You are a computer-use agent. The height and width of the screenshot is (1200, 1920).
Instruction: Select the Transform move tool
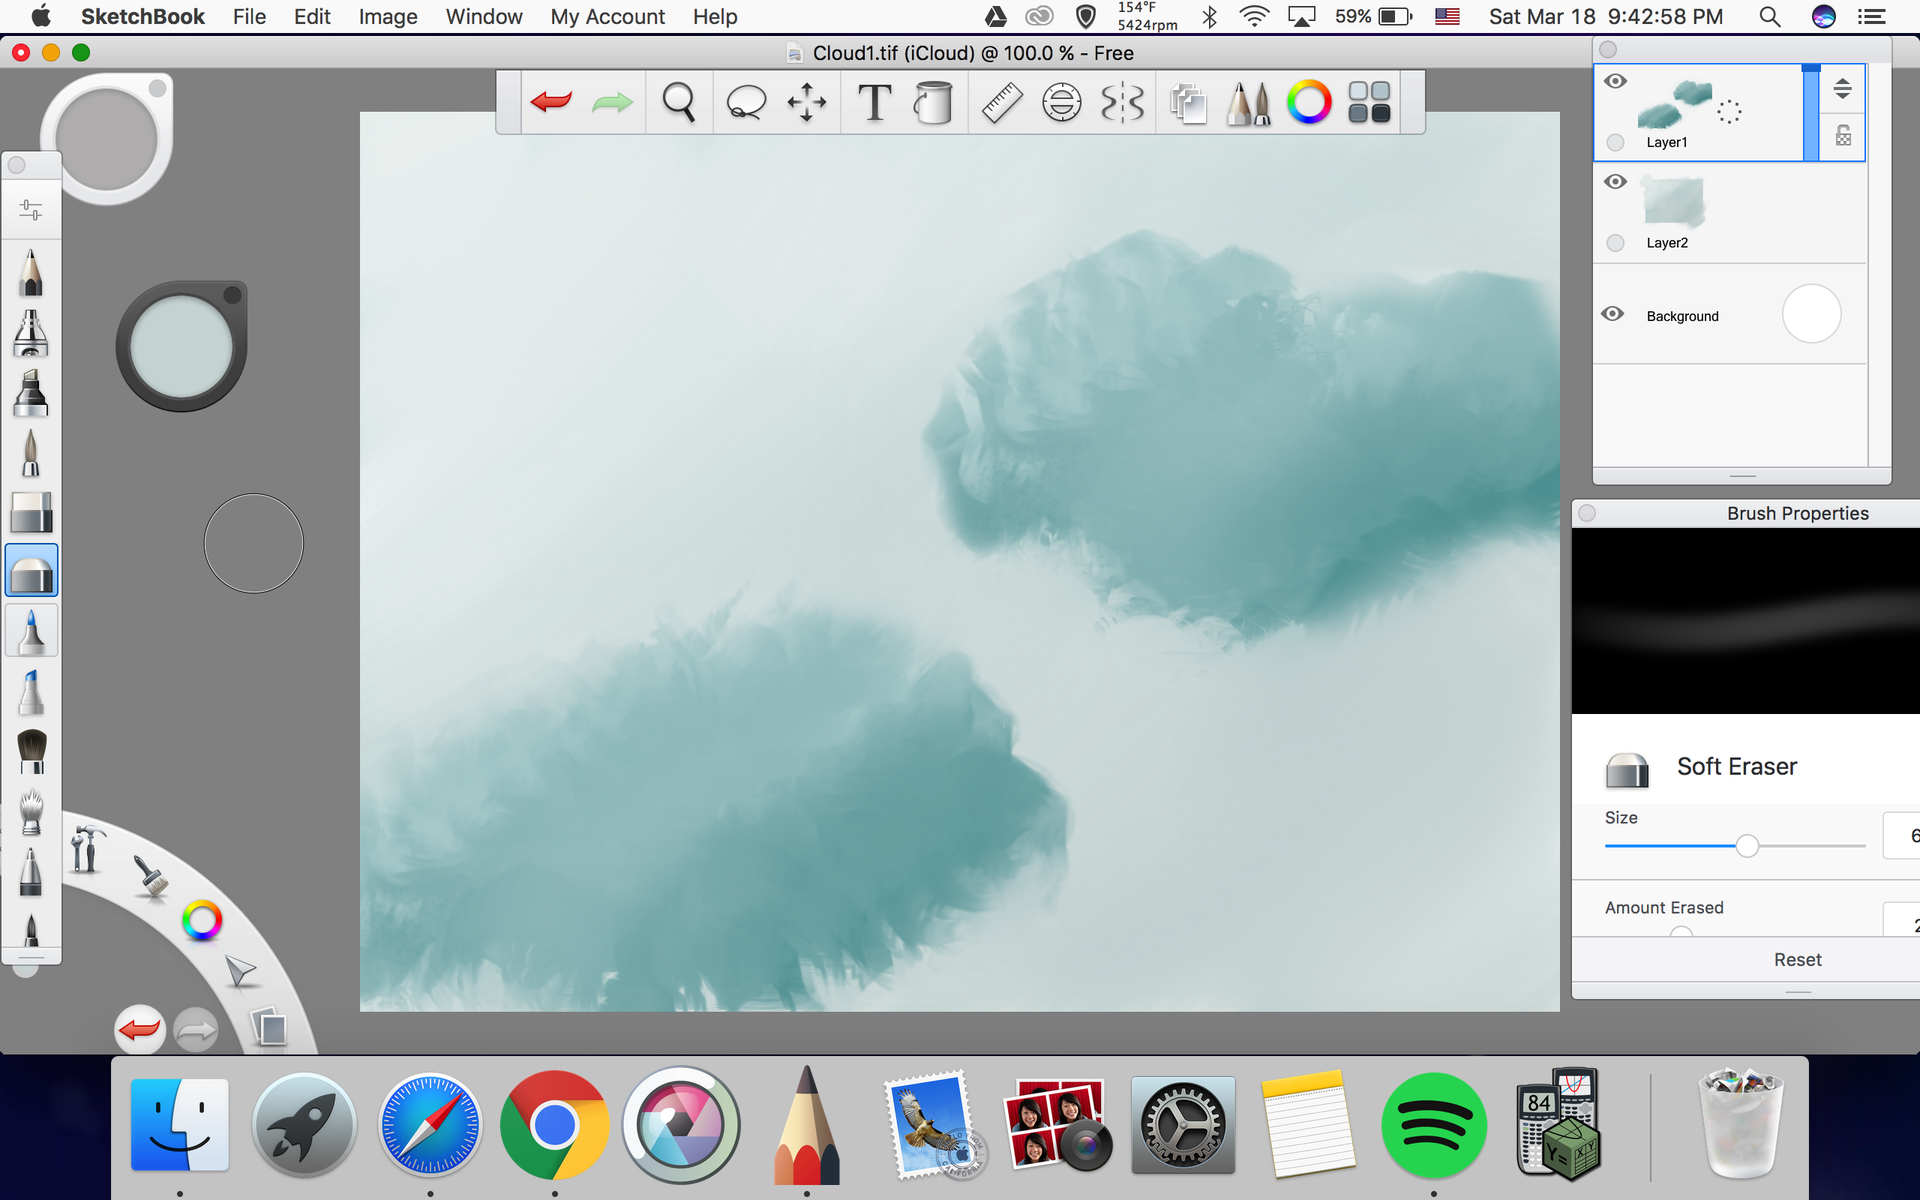click(x=806, y=102)
